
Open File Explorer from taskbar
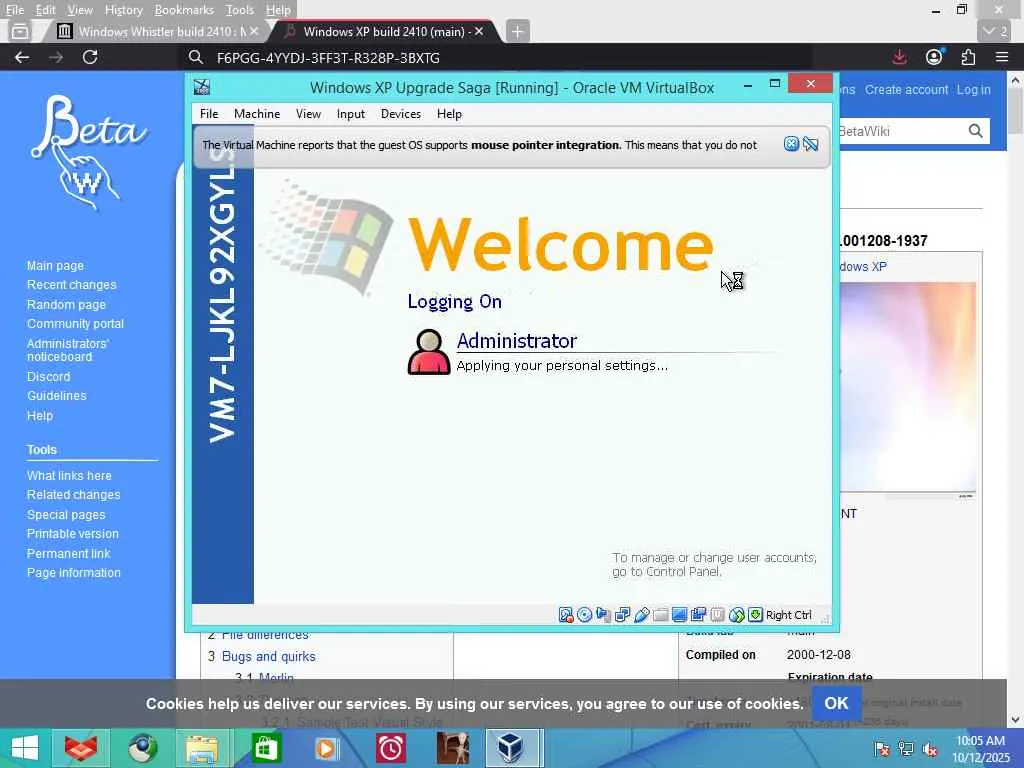tap(202, 748)
